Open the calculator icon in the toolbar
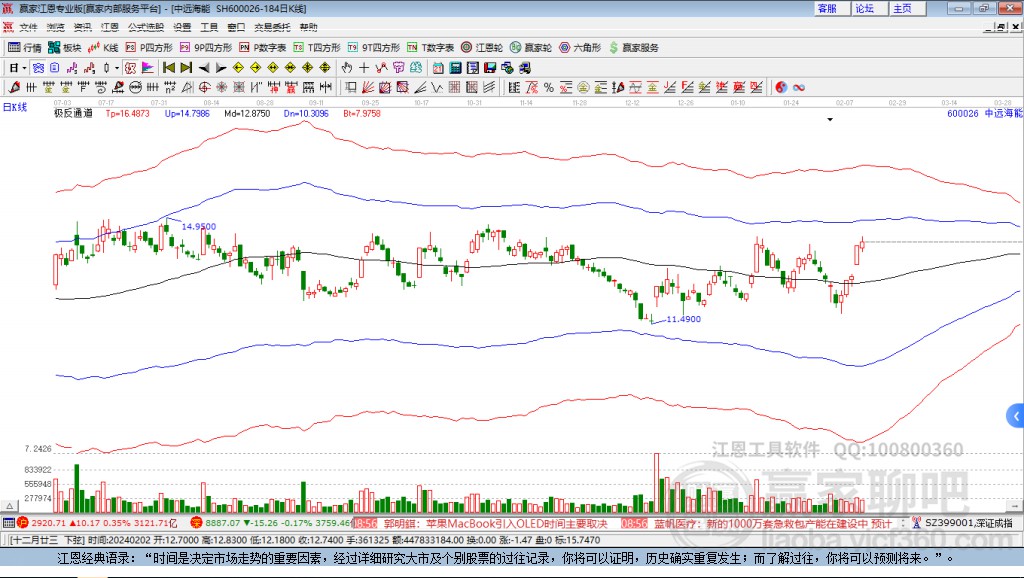The width and height of the screenshot is (1024, 578). (456, 68)
